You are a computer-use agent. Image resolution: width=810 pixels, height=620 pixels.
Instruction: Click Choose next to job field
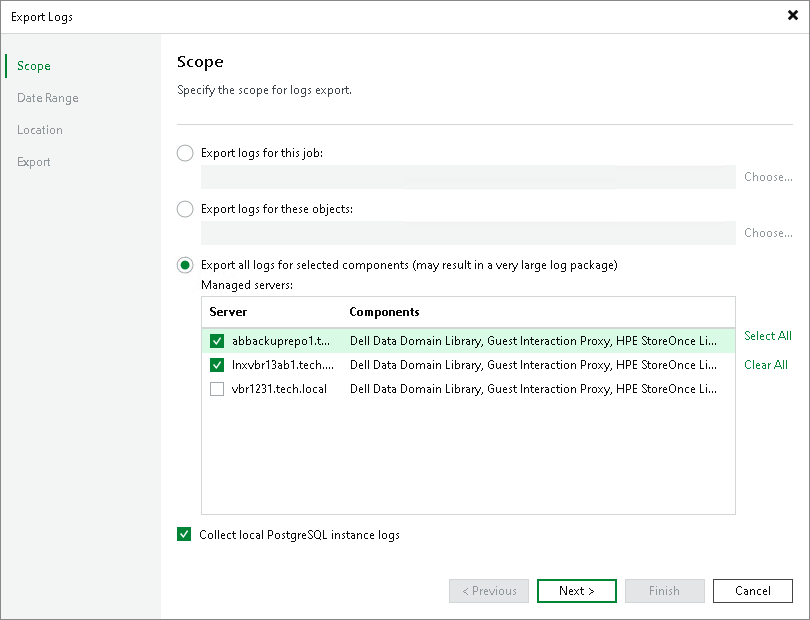pos(768,177)
